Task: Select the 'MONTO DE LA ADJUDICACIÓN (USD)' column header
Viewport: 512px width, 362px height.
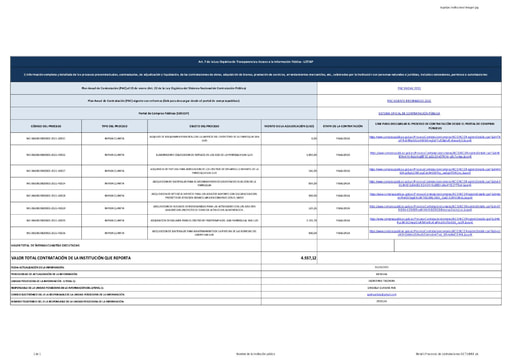Action: click(289, 126)
